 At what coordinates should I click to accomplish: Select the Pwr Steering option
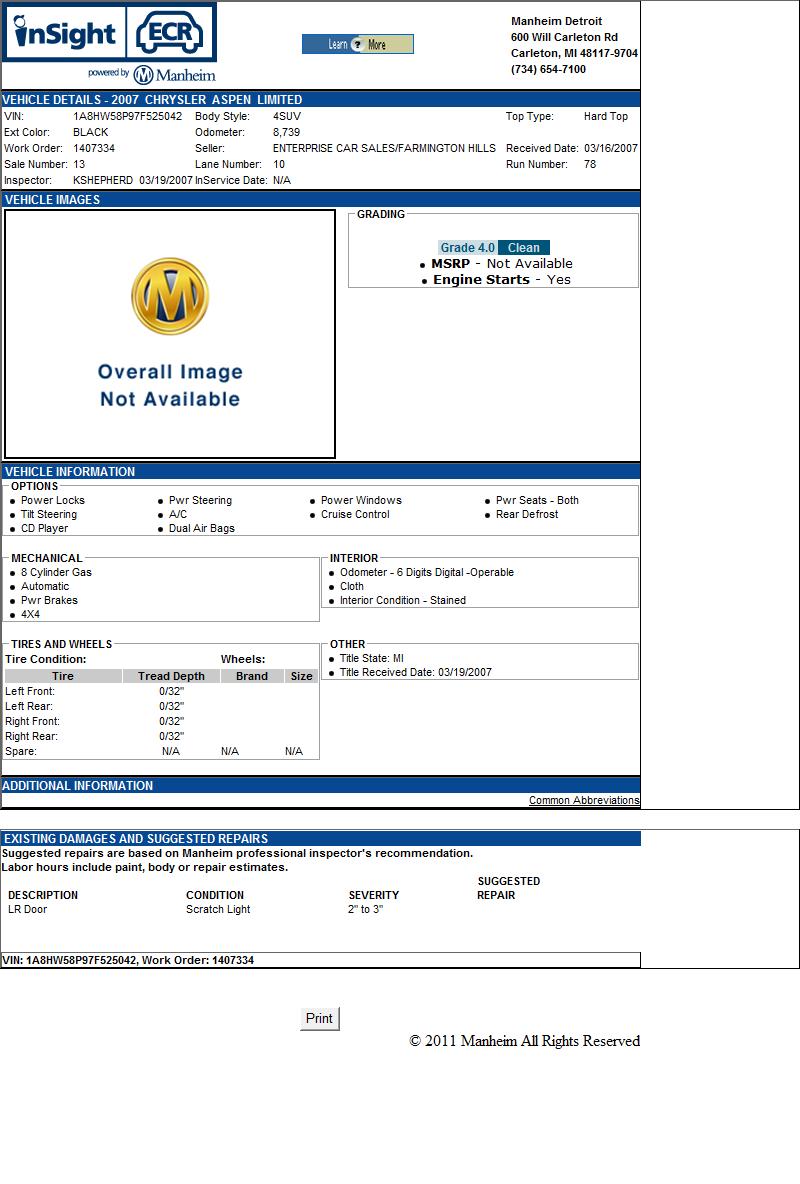tap(200, 501)
